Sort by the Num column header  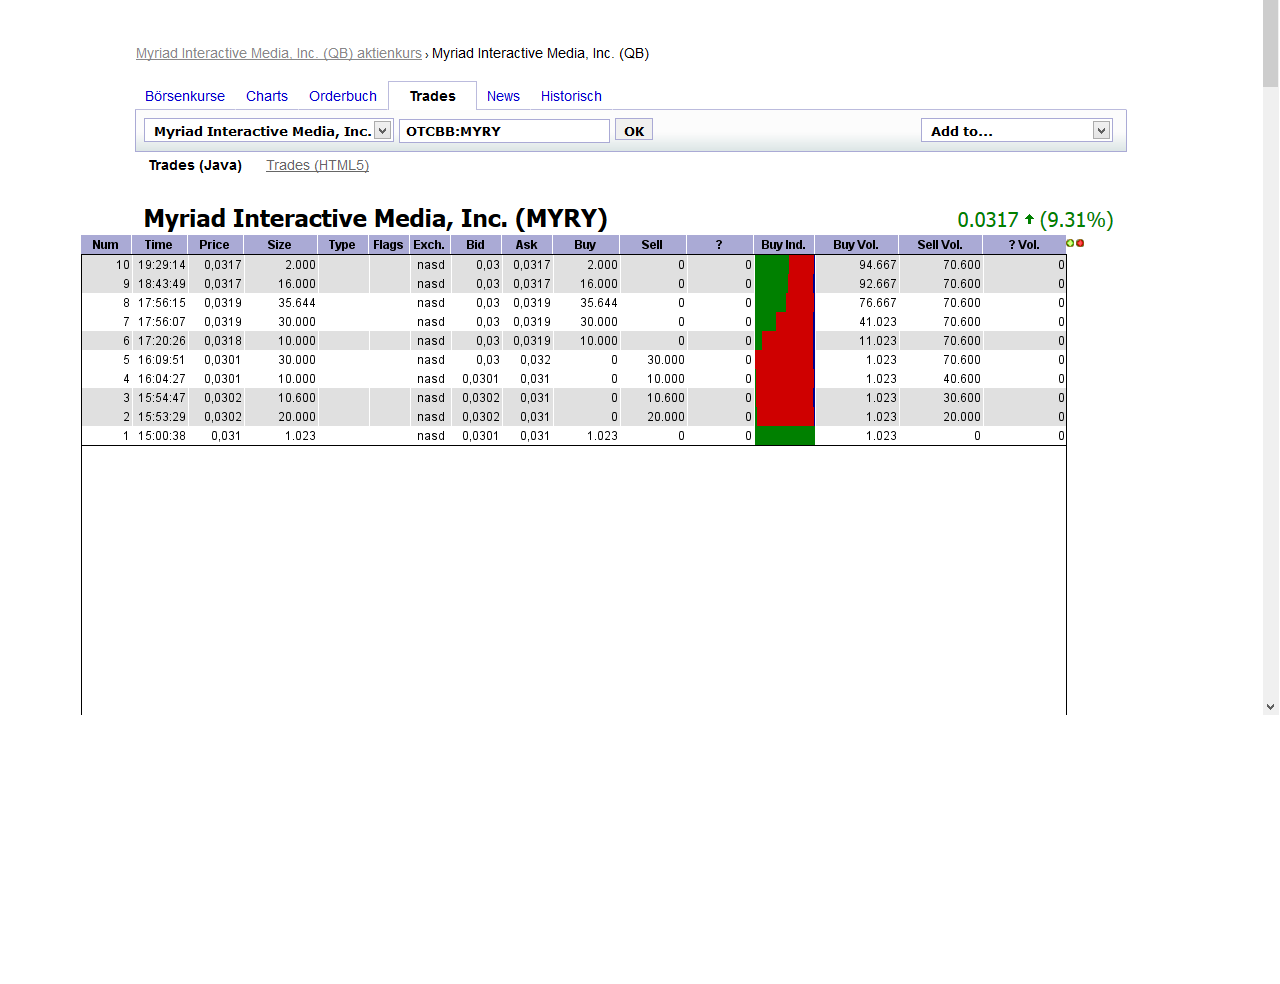pos(106,245)
